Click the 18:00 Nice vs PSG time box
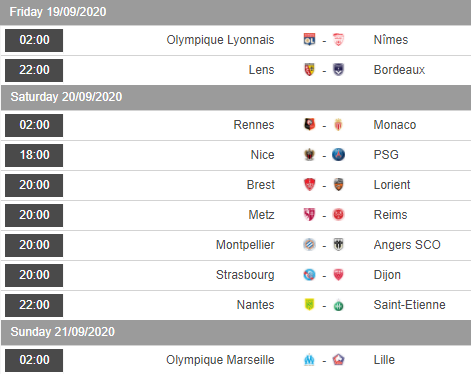 click(34, 155)
